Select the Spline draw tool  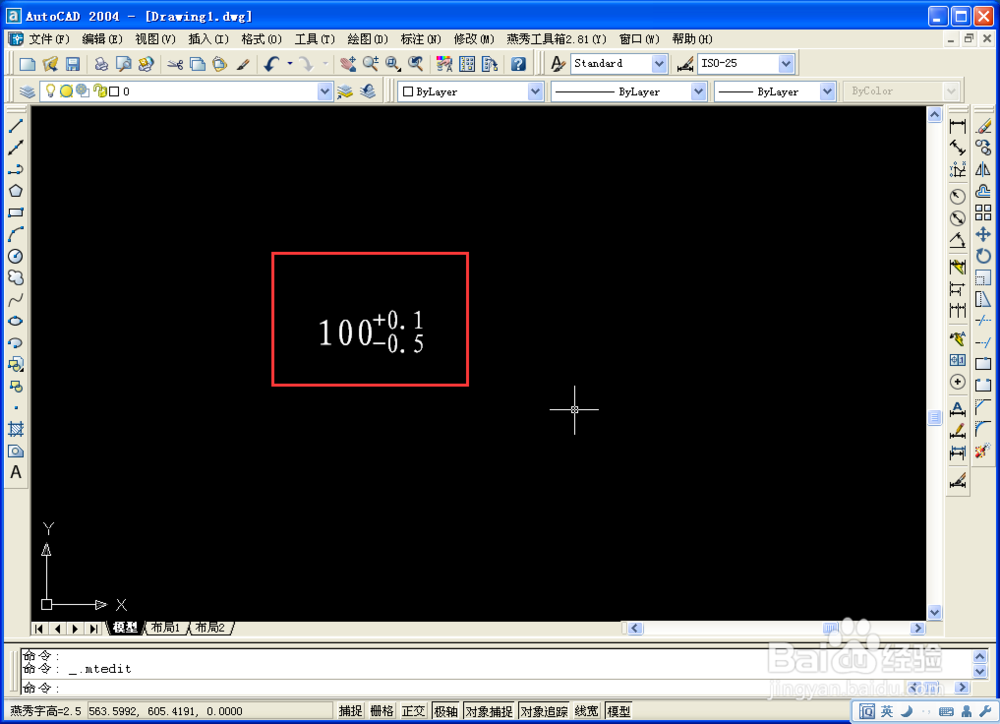(16, 299)
